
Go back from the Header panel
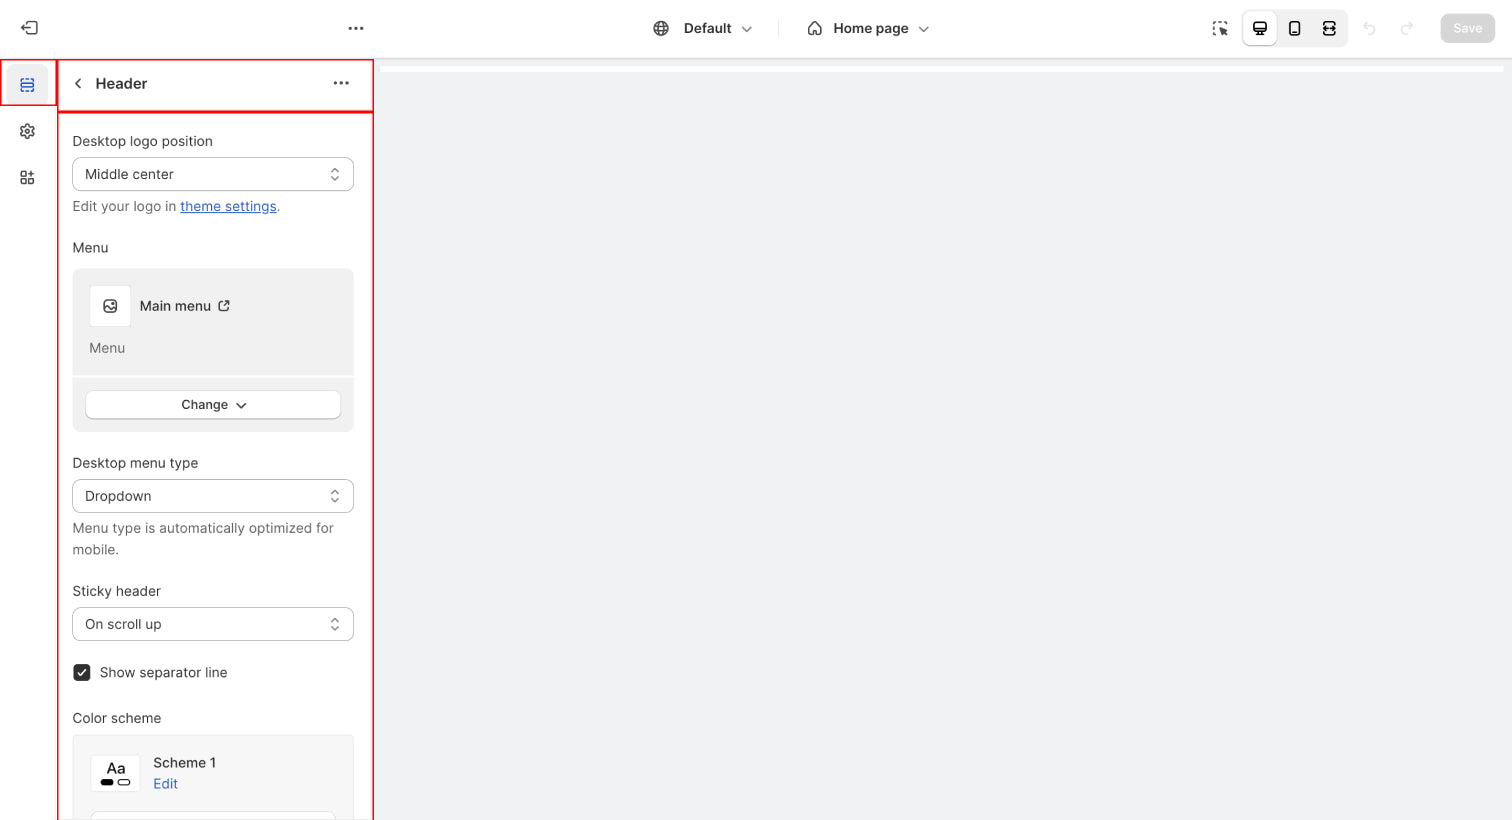(78, 83)
